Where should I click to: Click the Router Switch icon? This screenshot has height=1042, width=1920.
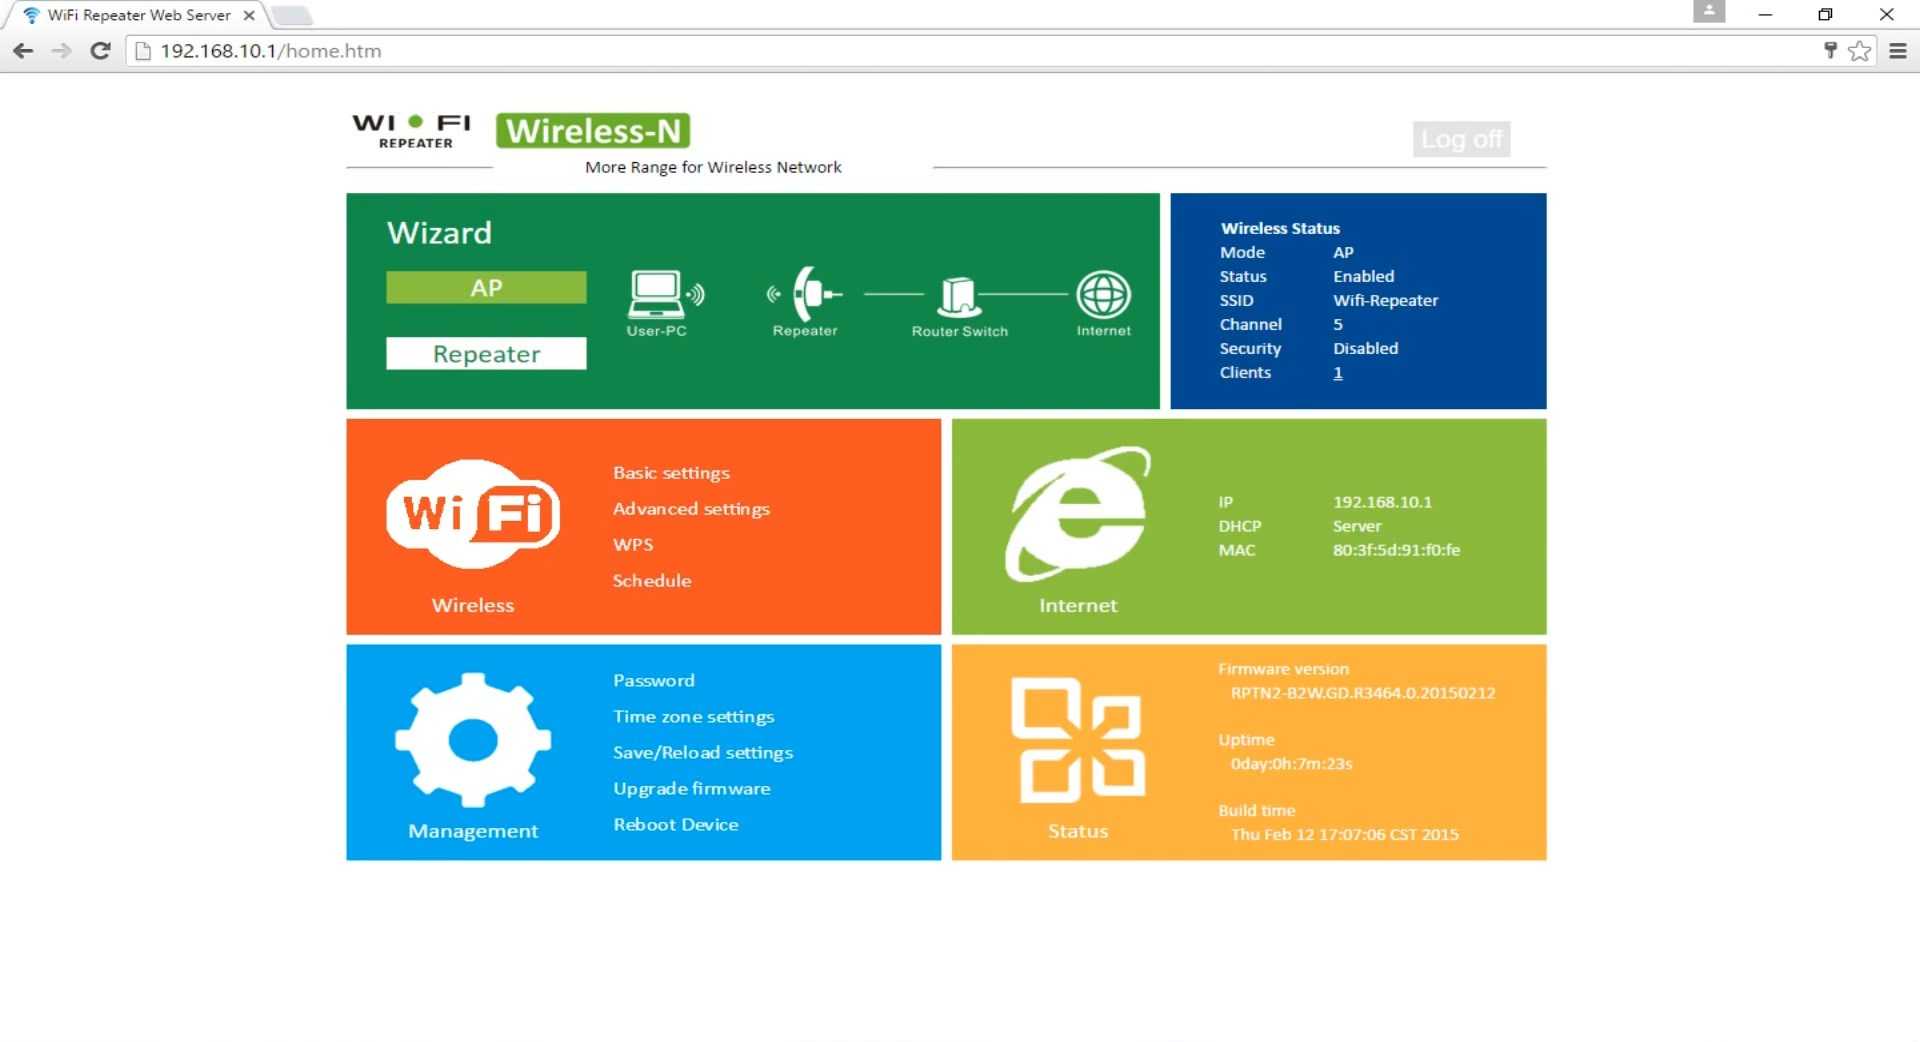coord(958,297)
